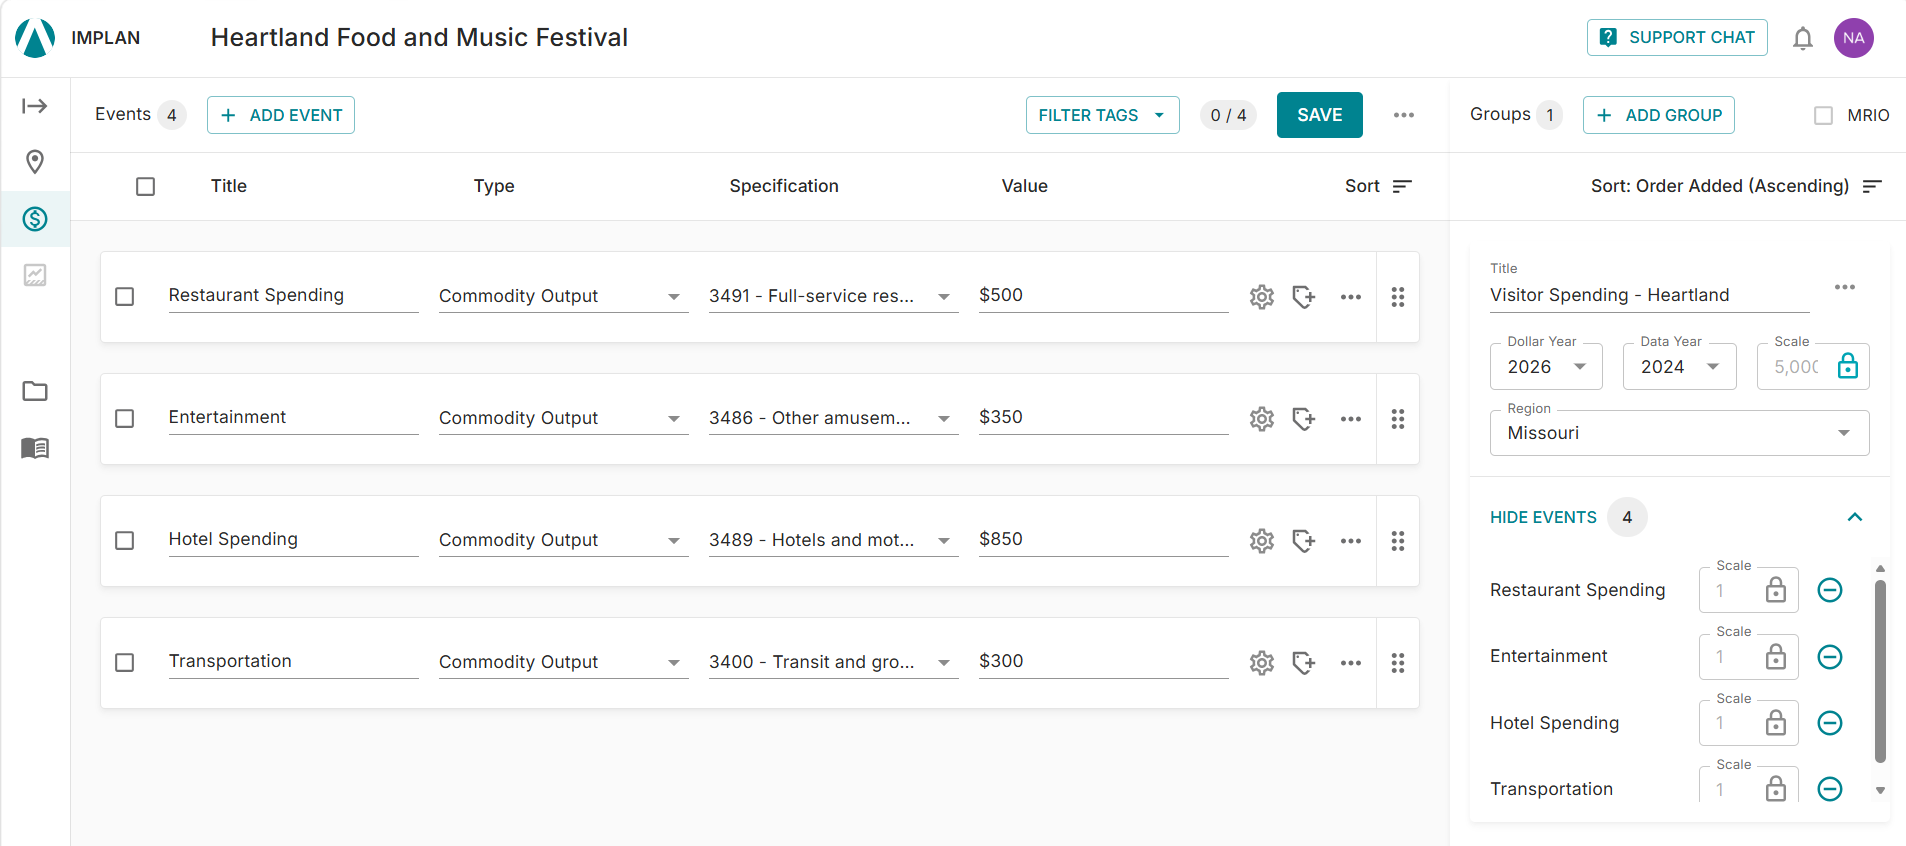
Task: Open the events Sort menu
Action: [1378, 186]
